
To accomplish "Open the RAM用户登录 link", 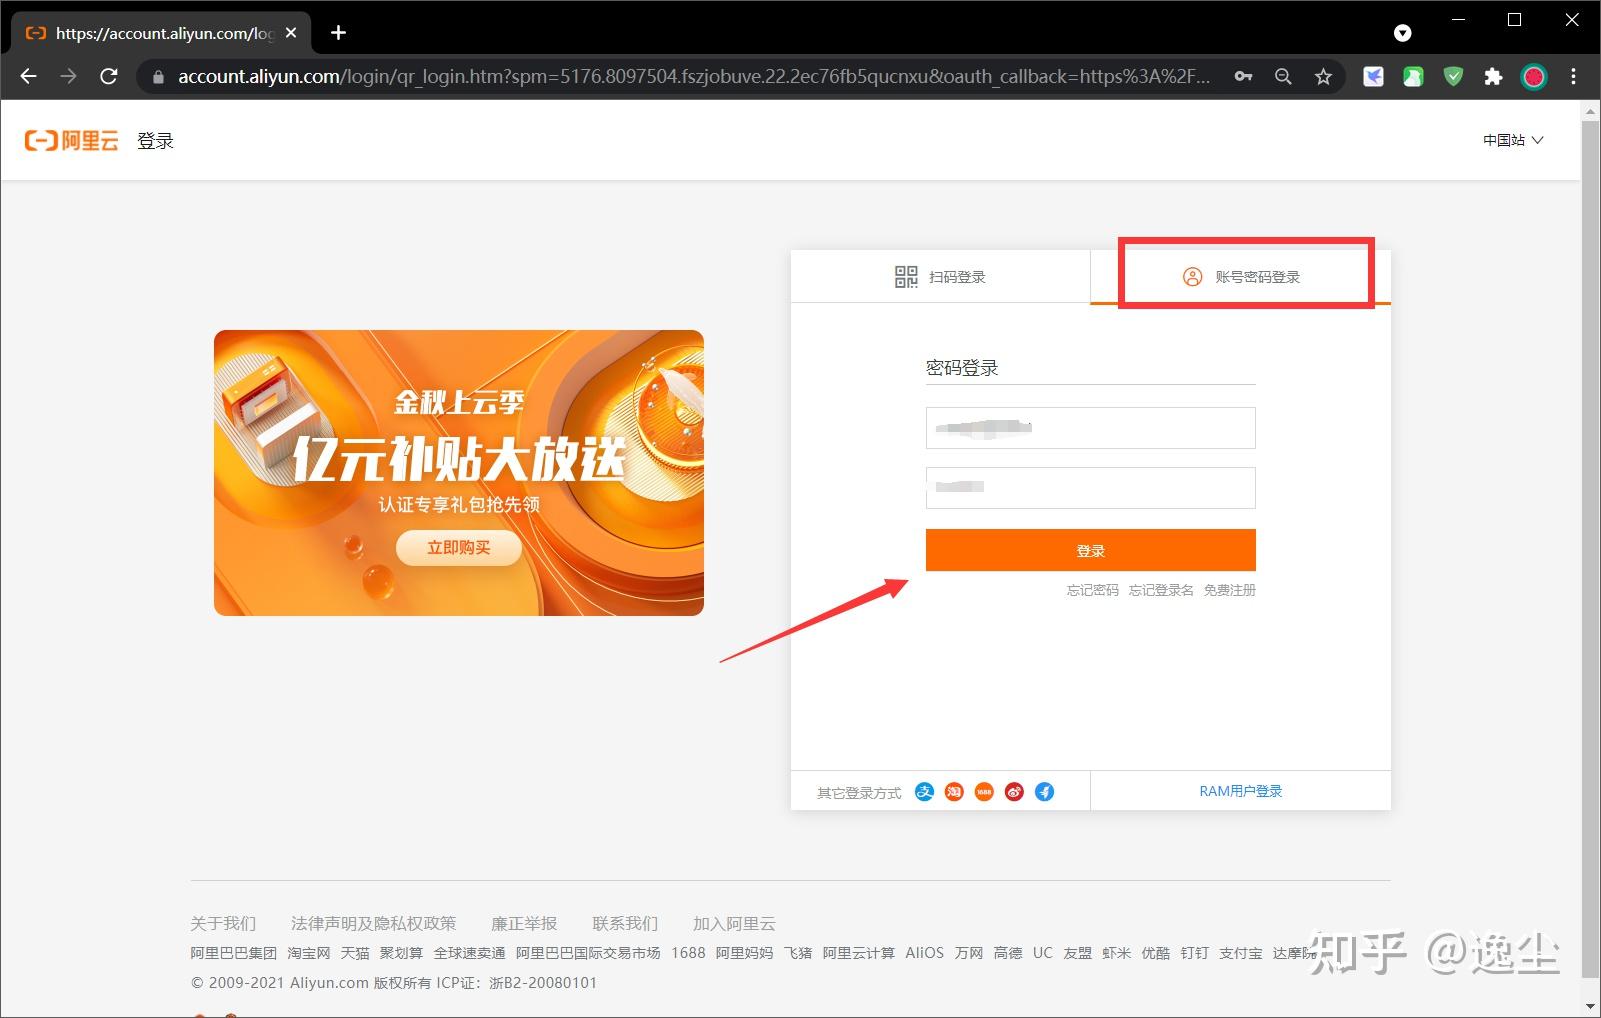I will tap(1241, 791).
